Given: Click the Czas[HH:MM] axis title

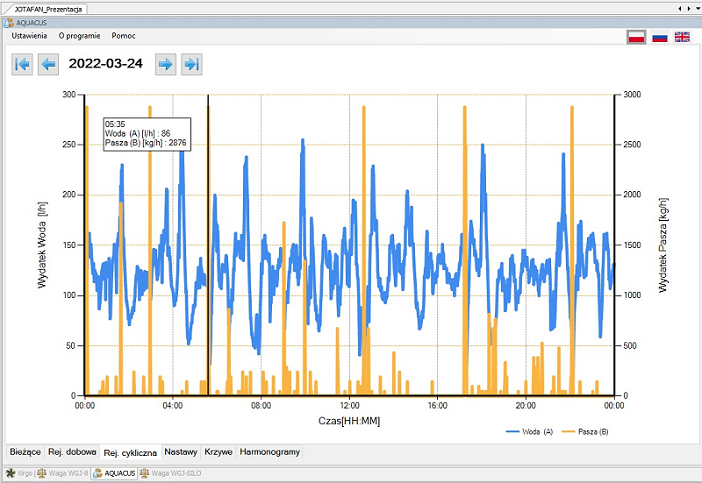Looking at the screenshot, I should click(x=349, y=421).
